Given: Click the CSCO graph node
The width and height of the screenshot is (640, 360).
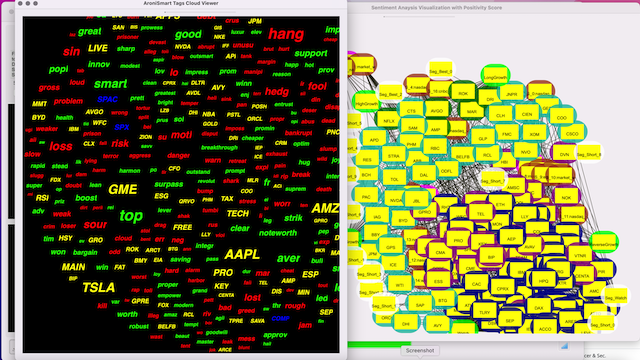Looking at the screenshot, I should pyautogui.click(x=572, y=133).
